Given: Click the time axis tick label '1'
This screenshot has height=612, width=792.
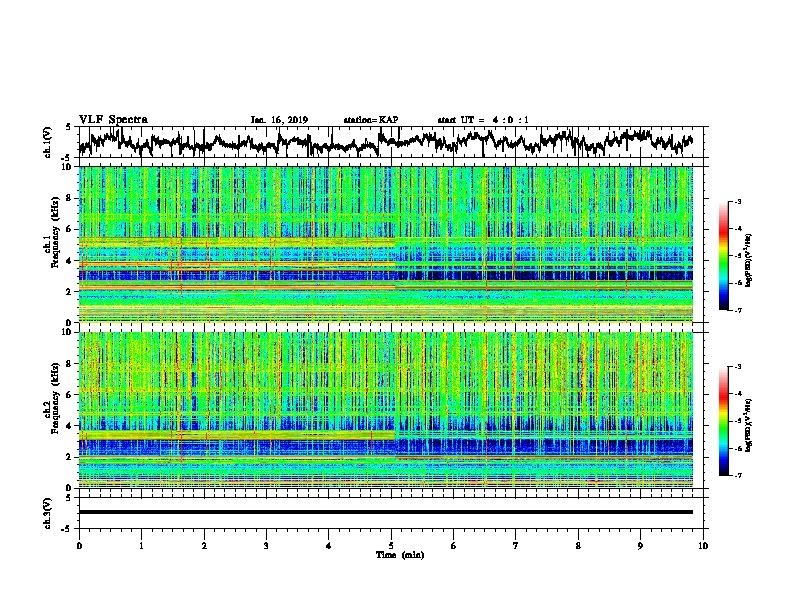Looking at the screenshot, I should click(141, 546).
